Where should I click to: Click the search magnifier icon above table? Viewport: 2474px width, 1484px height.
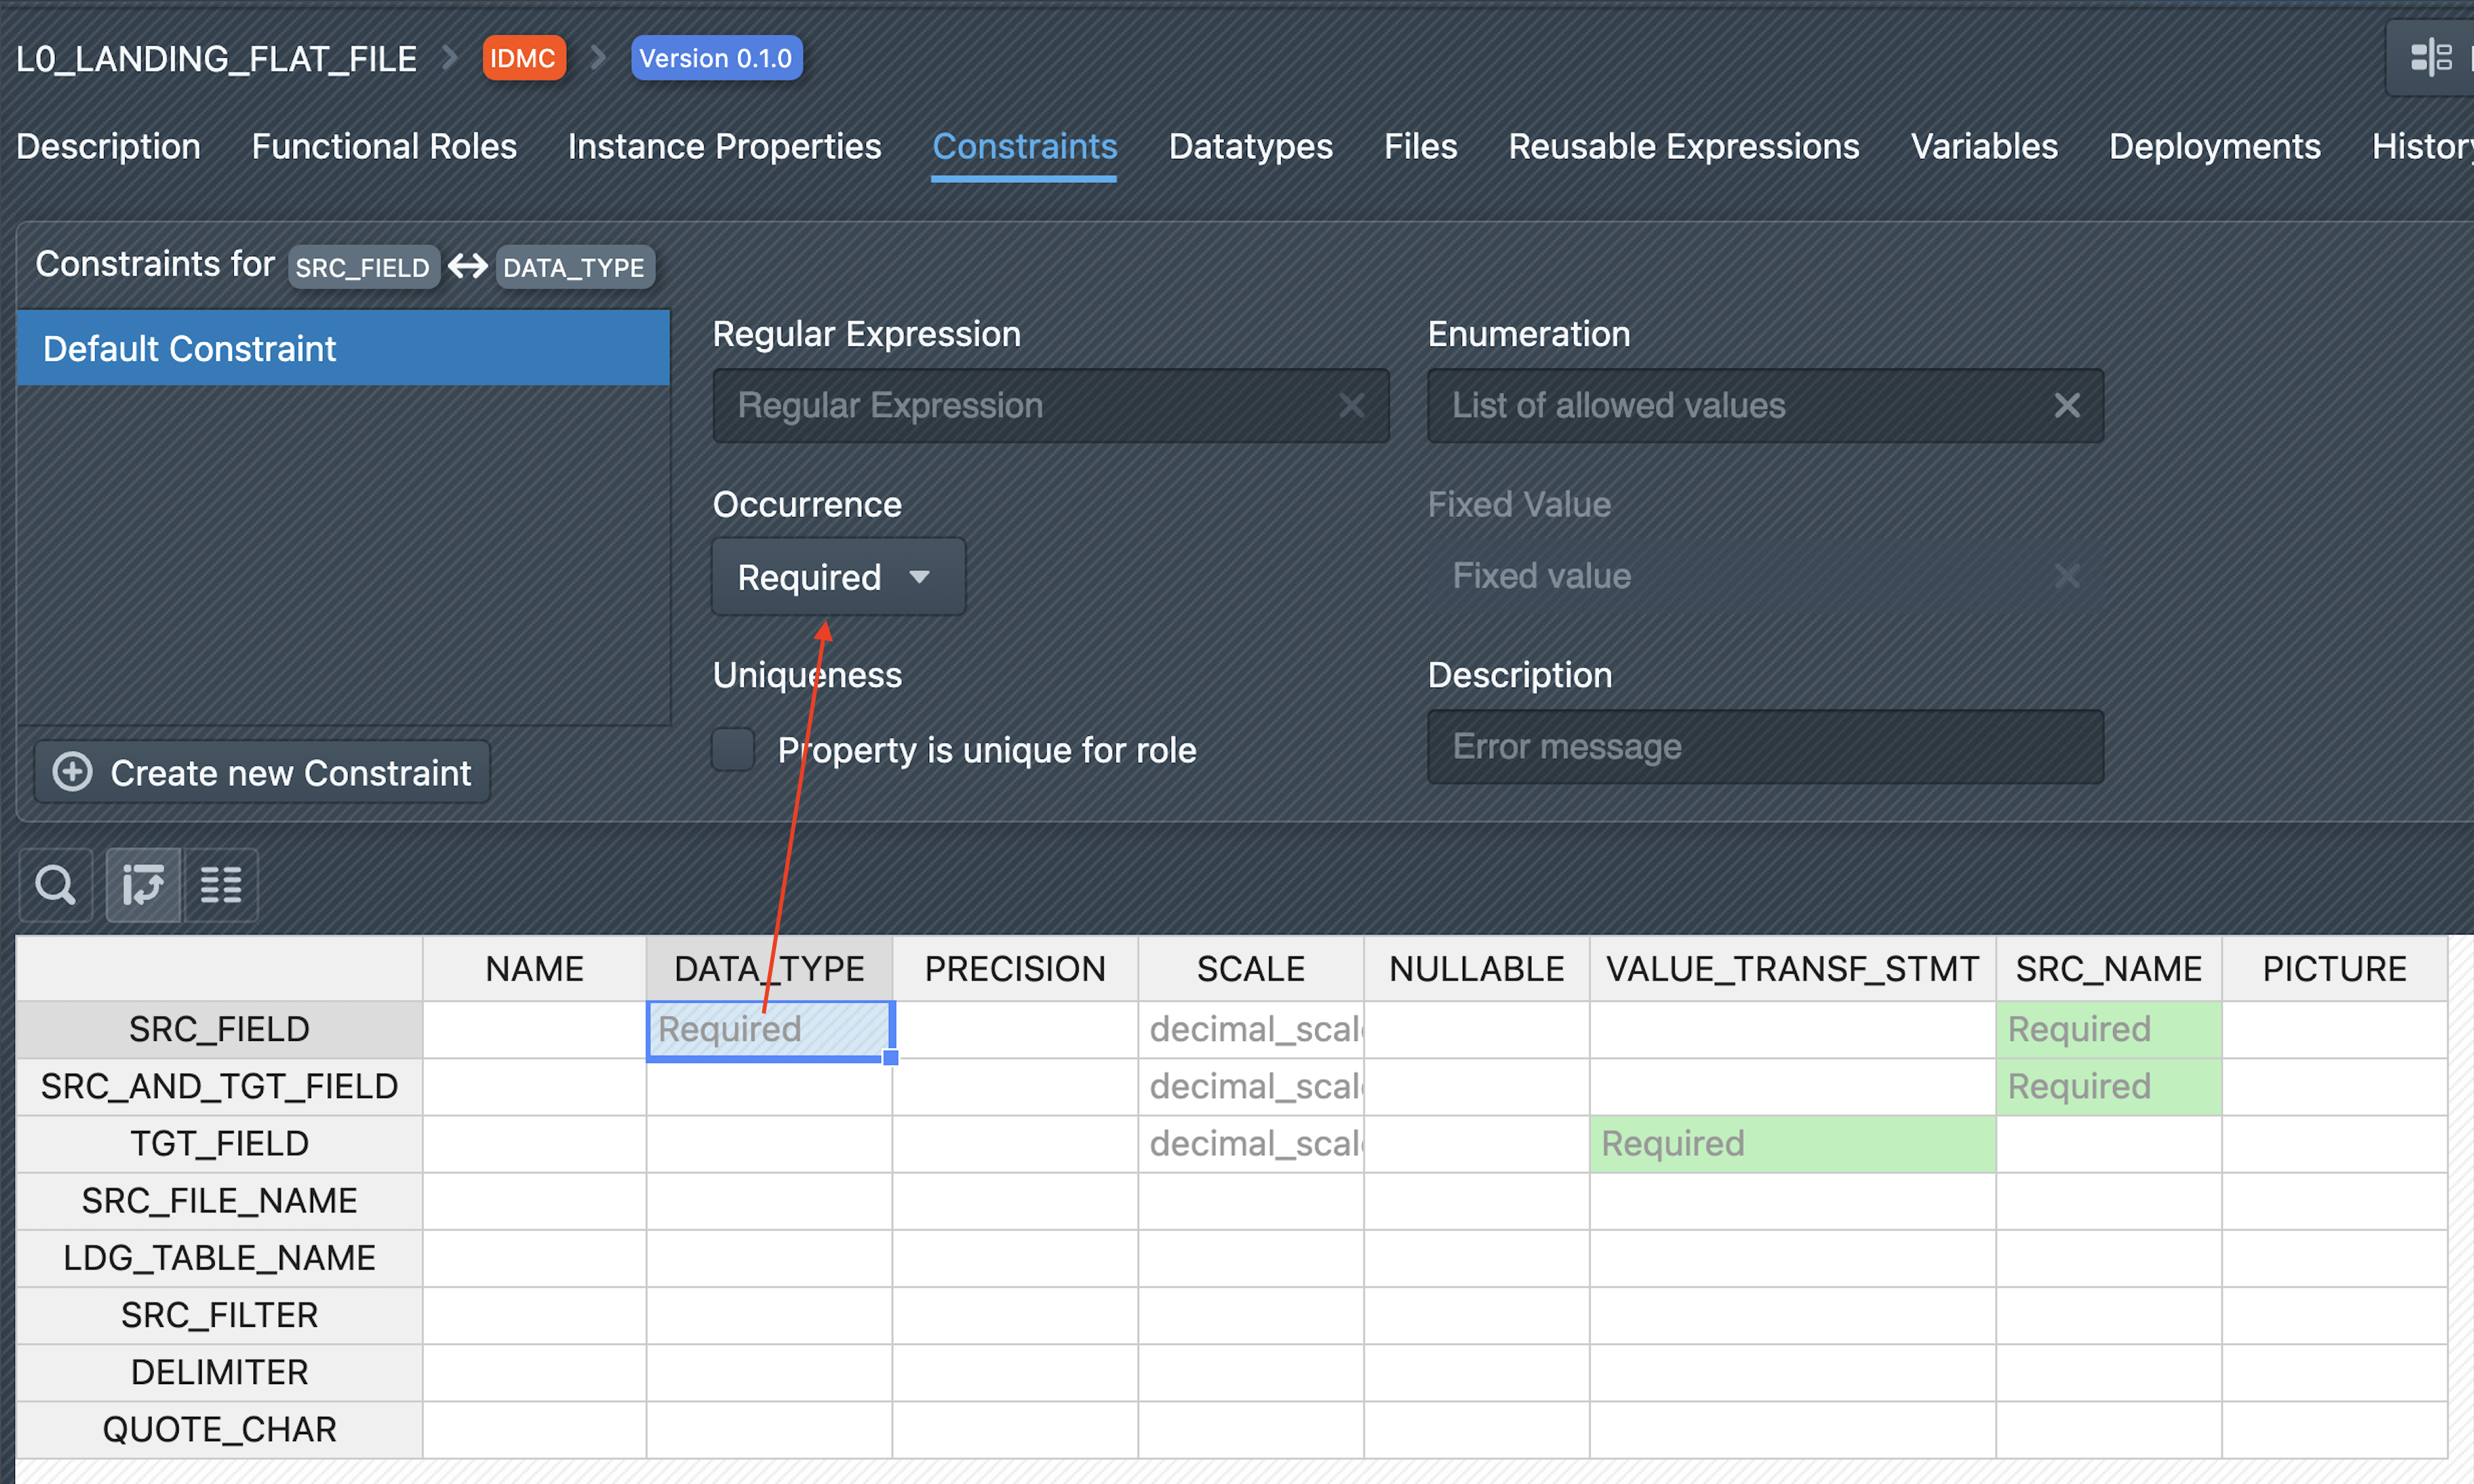(55, 885)
